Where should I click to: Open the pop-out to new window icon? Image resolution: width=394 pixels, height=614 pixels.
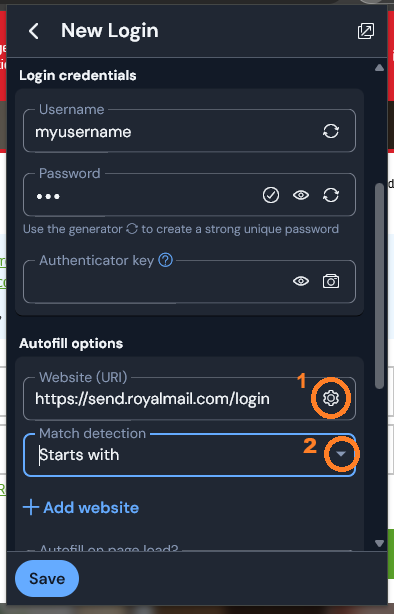point(366,31)
